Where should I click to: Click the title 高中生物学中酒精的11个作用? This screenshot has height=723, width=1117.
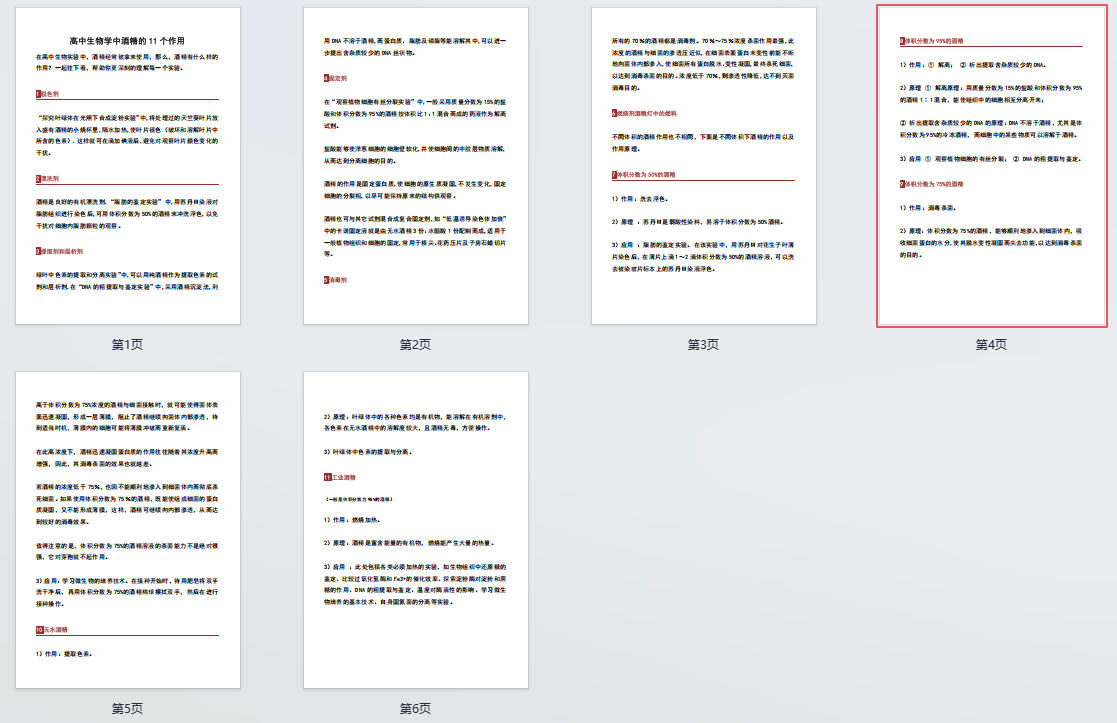127,41
